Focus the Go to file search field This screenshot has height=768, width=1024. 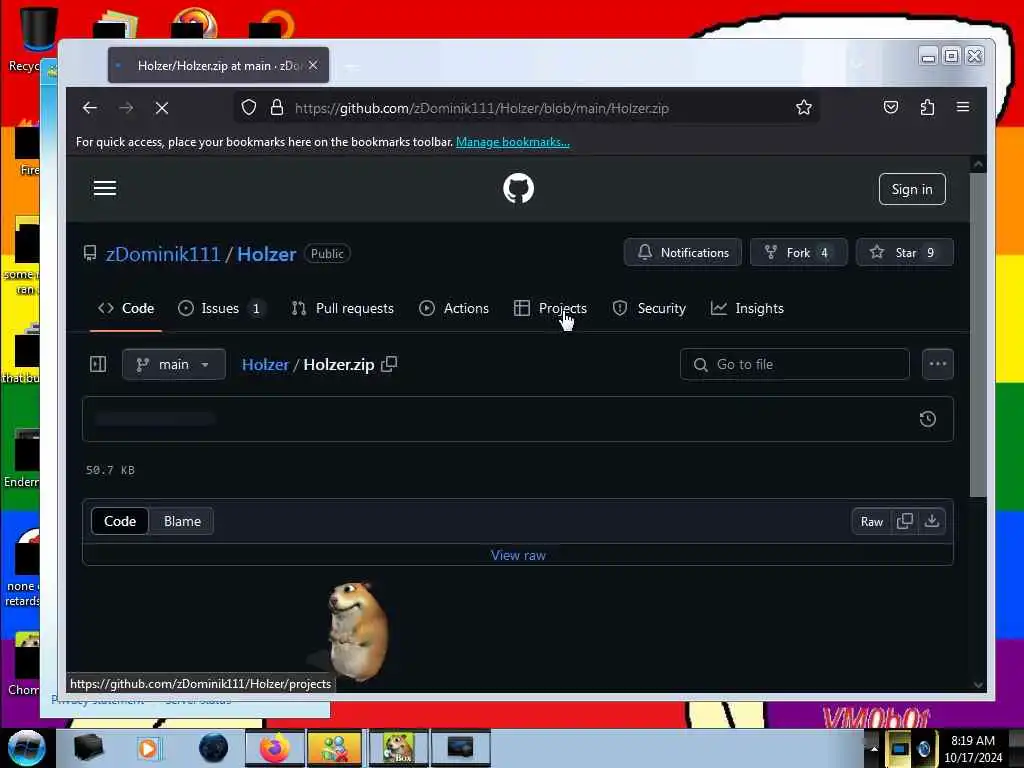coord(795,364)
